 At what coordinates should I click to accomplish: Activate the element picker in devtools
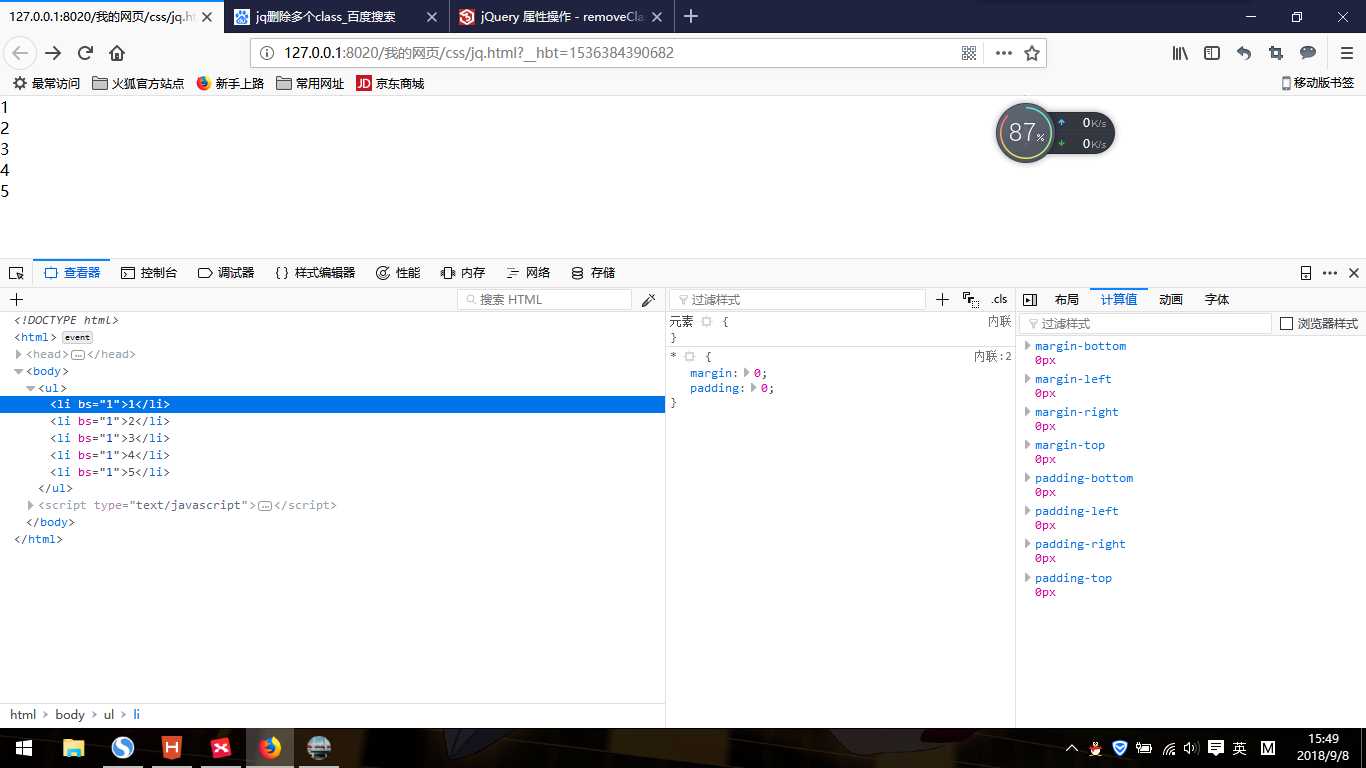(16, 273)
